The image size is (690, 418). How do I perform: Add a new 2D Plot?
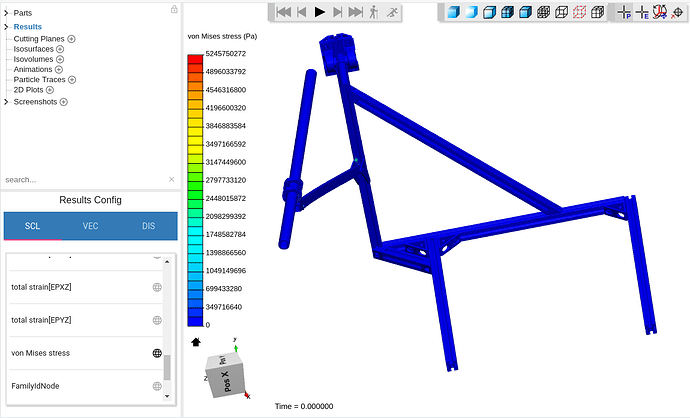(50, 90)
